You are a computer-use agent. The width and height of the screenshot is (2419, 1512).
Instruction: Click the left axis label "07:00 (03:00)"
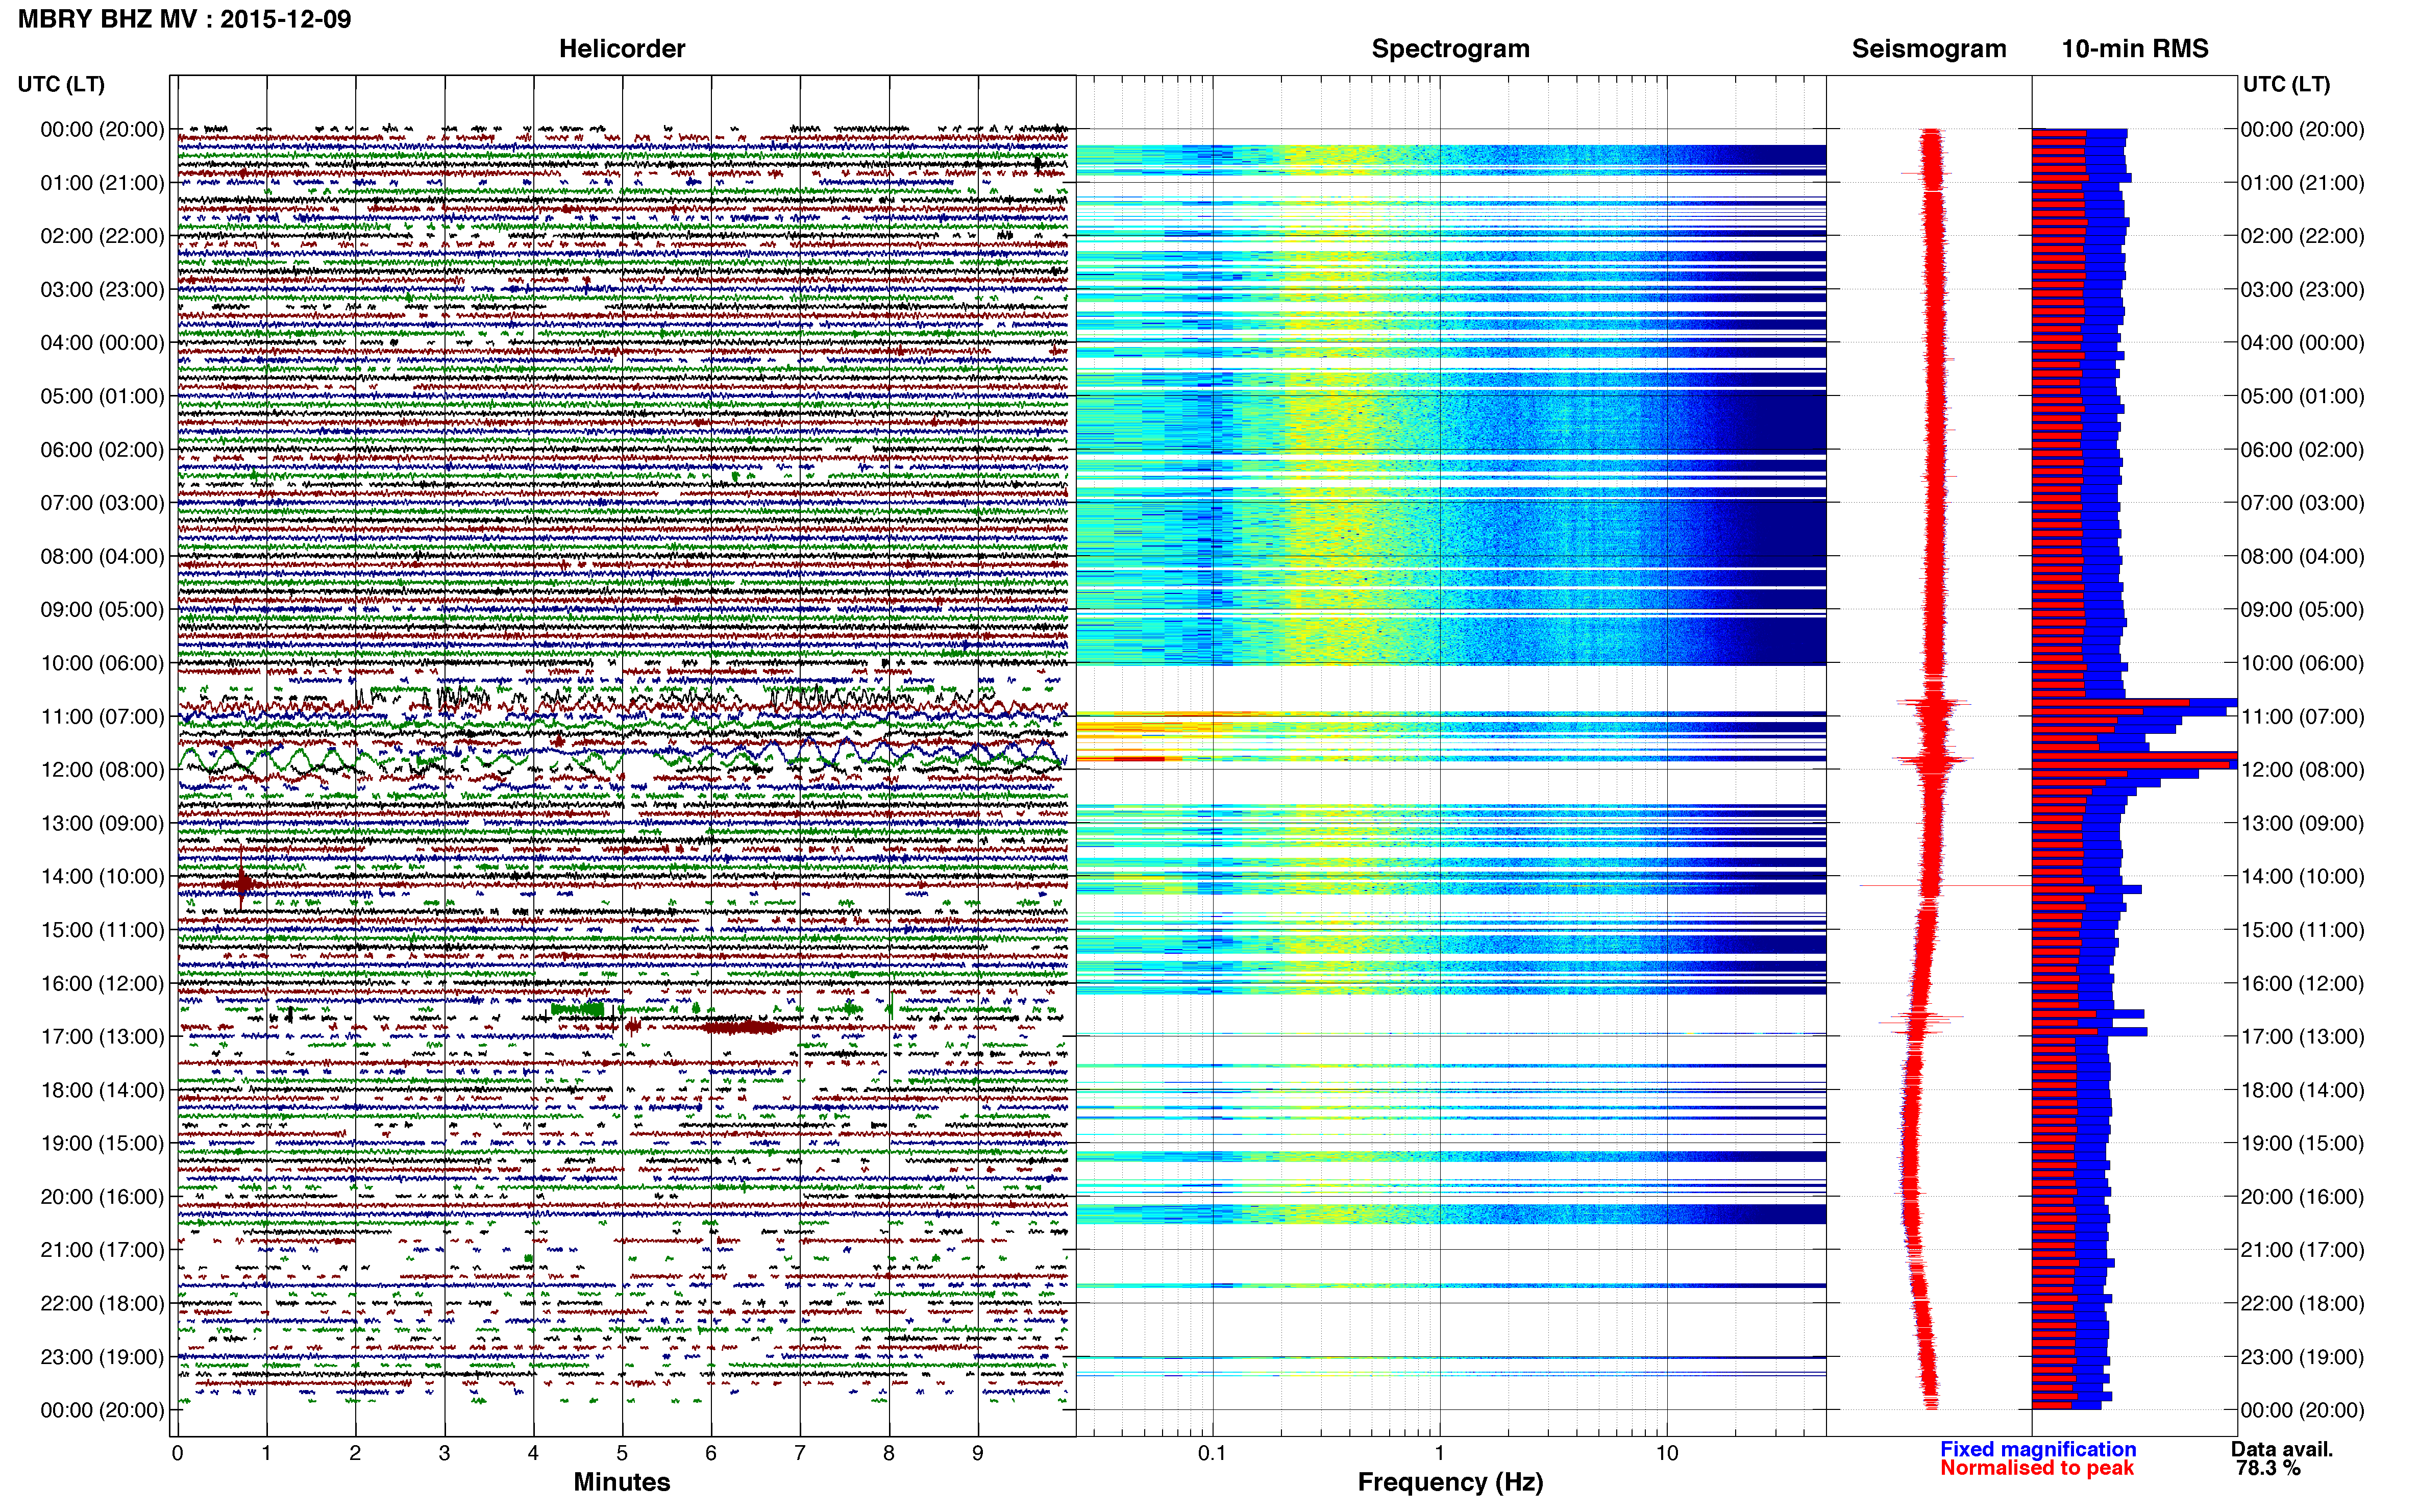click(102, 503)
